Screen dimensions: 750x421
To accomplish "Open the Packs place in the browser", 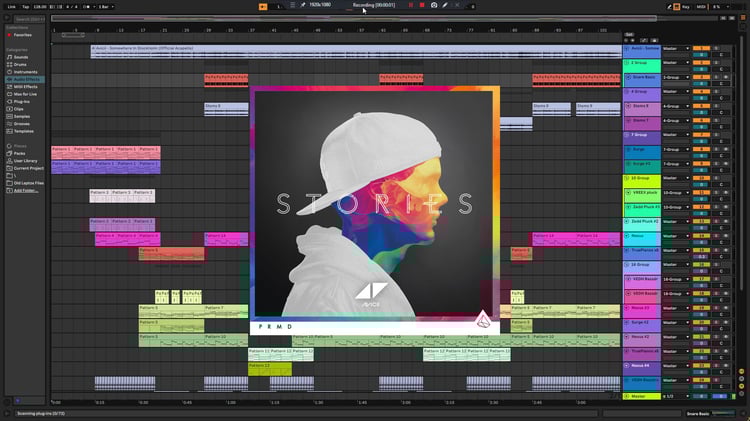I will click(x=19, y=154).
